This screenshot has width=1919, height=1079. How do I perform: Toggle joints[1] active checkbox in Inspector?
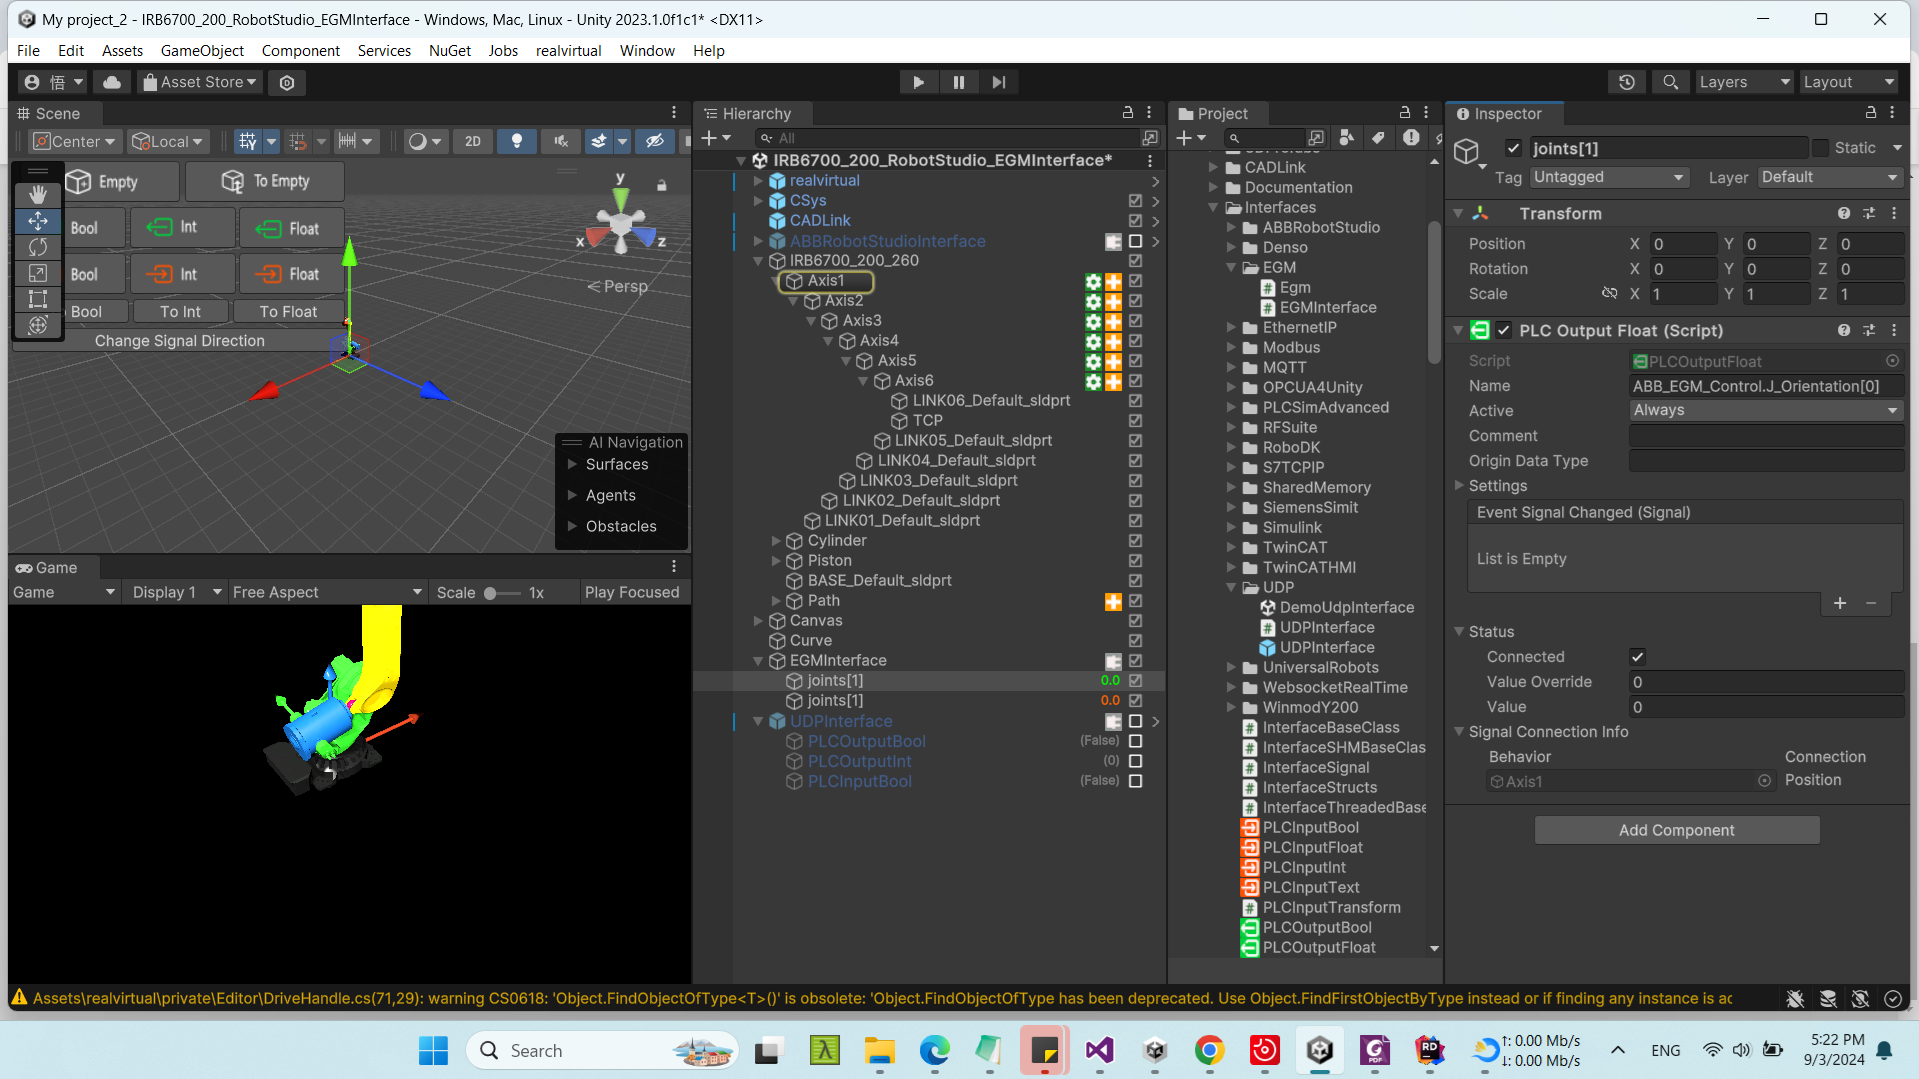tap(1513, 148)
